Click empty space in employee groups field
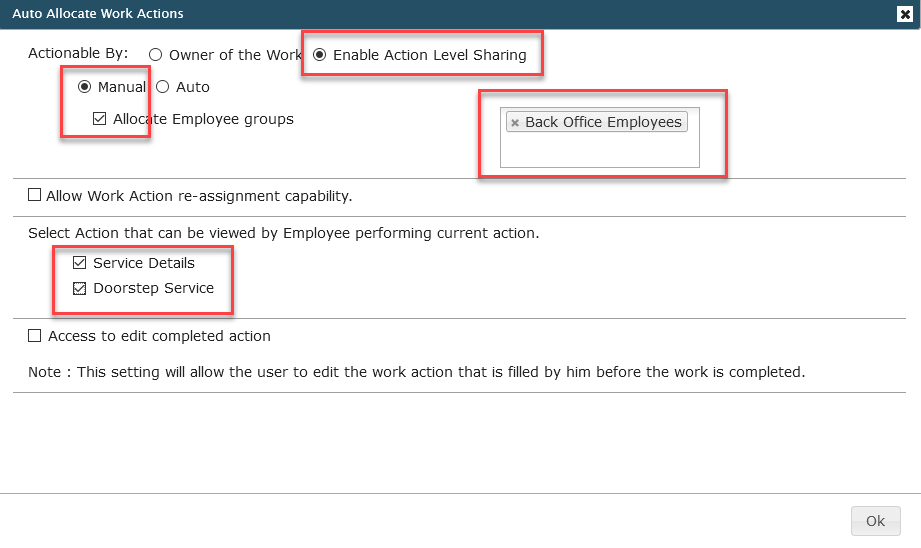This screenshot has height=548, width=921. coord(598,152)
